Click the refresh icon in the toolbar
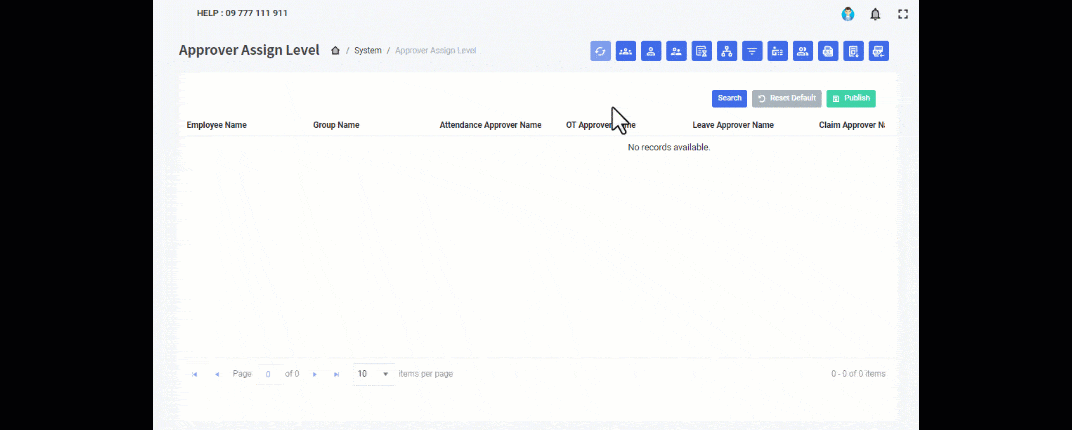This screenshot has width=1072, height=430. pos(600,51)
